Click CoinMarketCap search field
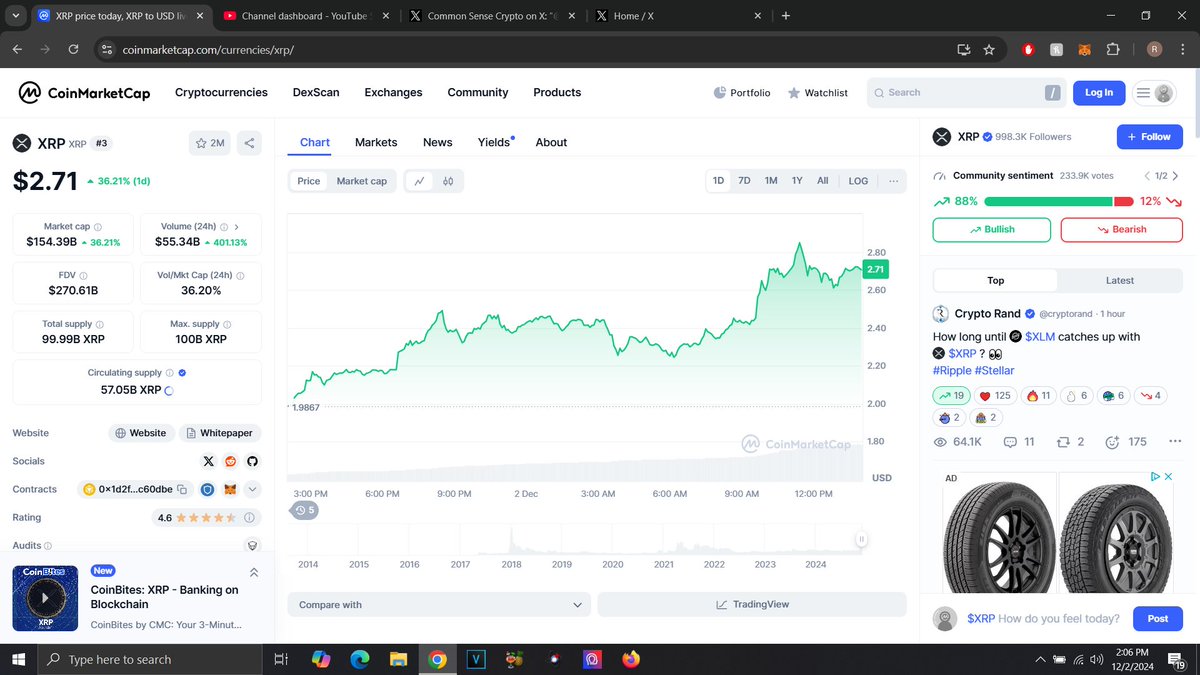 click(x=967, y=93)
